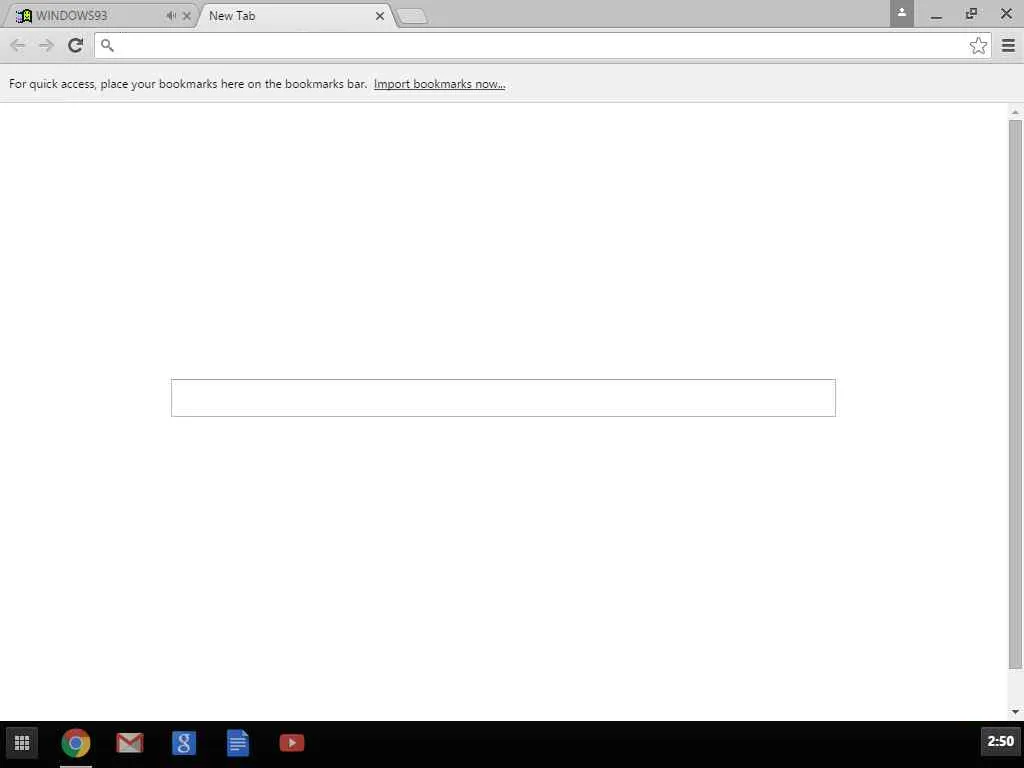
Task: Open Google Search shelf icon
Action: pos(184,743)
